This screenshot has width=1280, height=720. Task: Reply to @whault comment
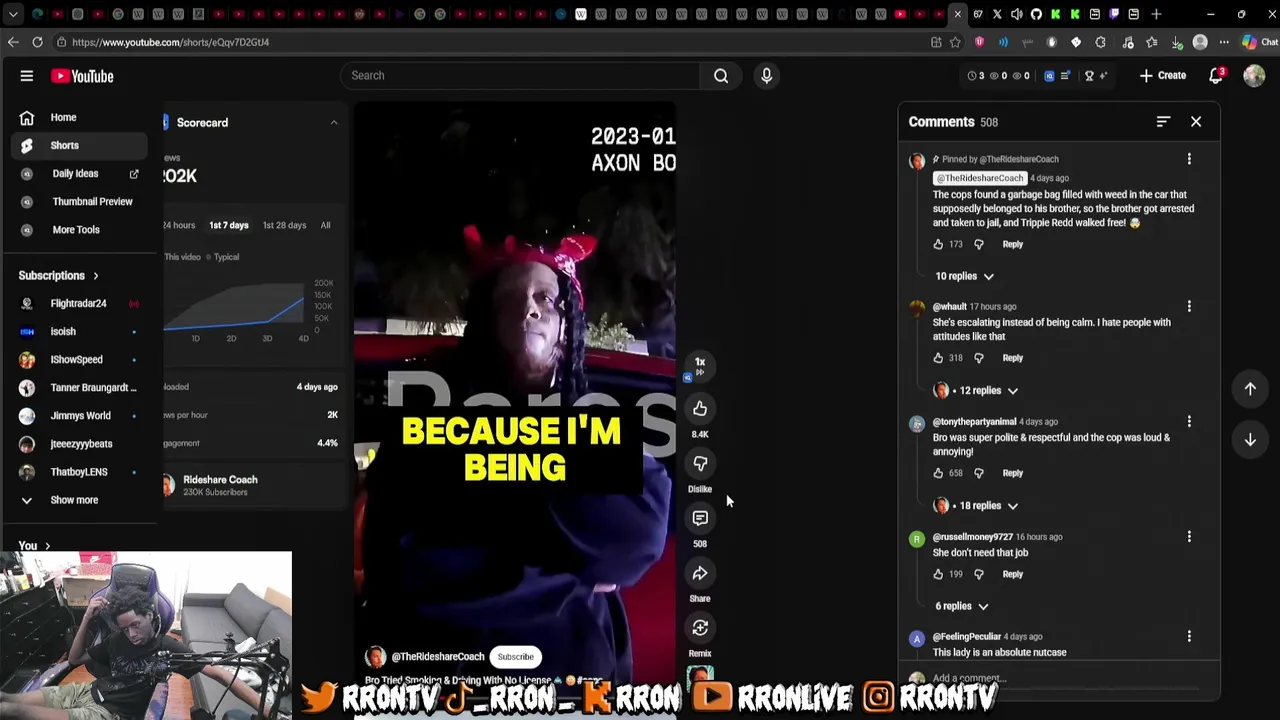click(x=1013, y=358)
